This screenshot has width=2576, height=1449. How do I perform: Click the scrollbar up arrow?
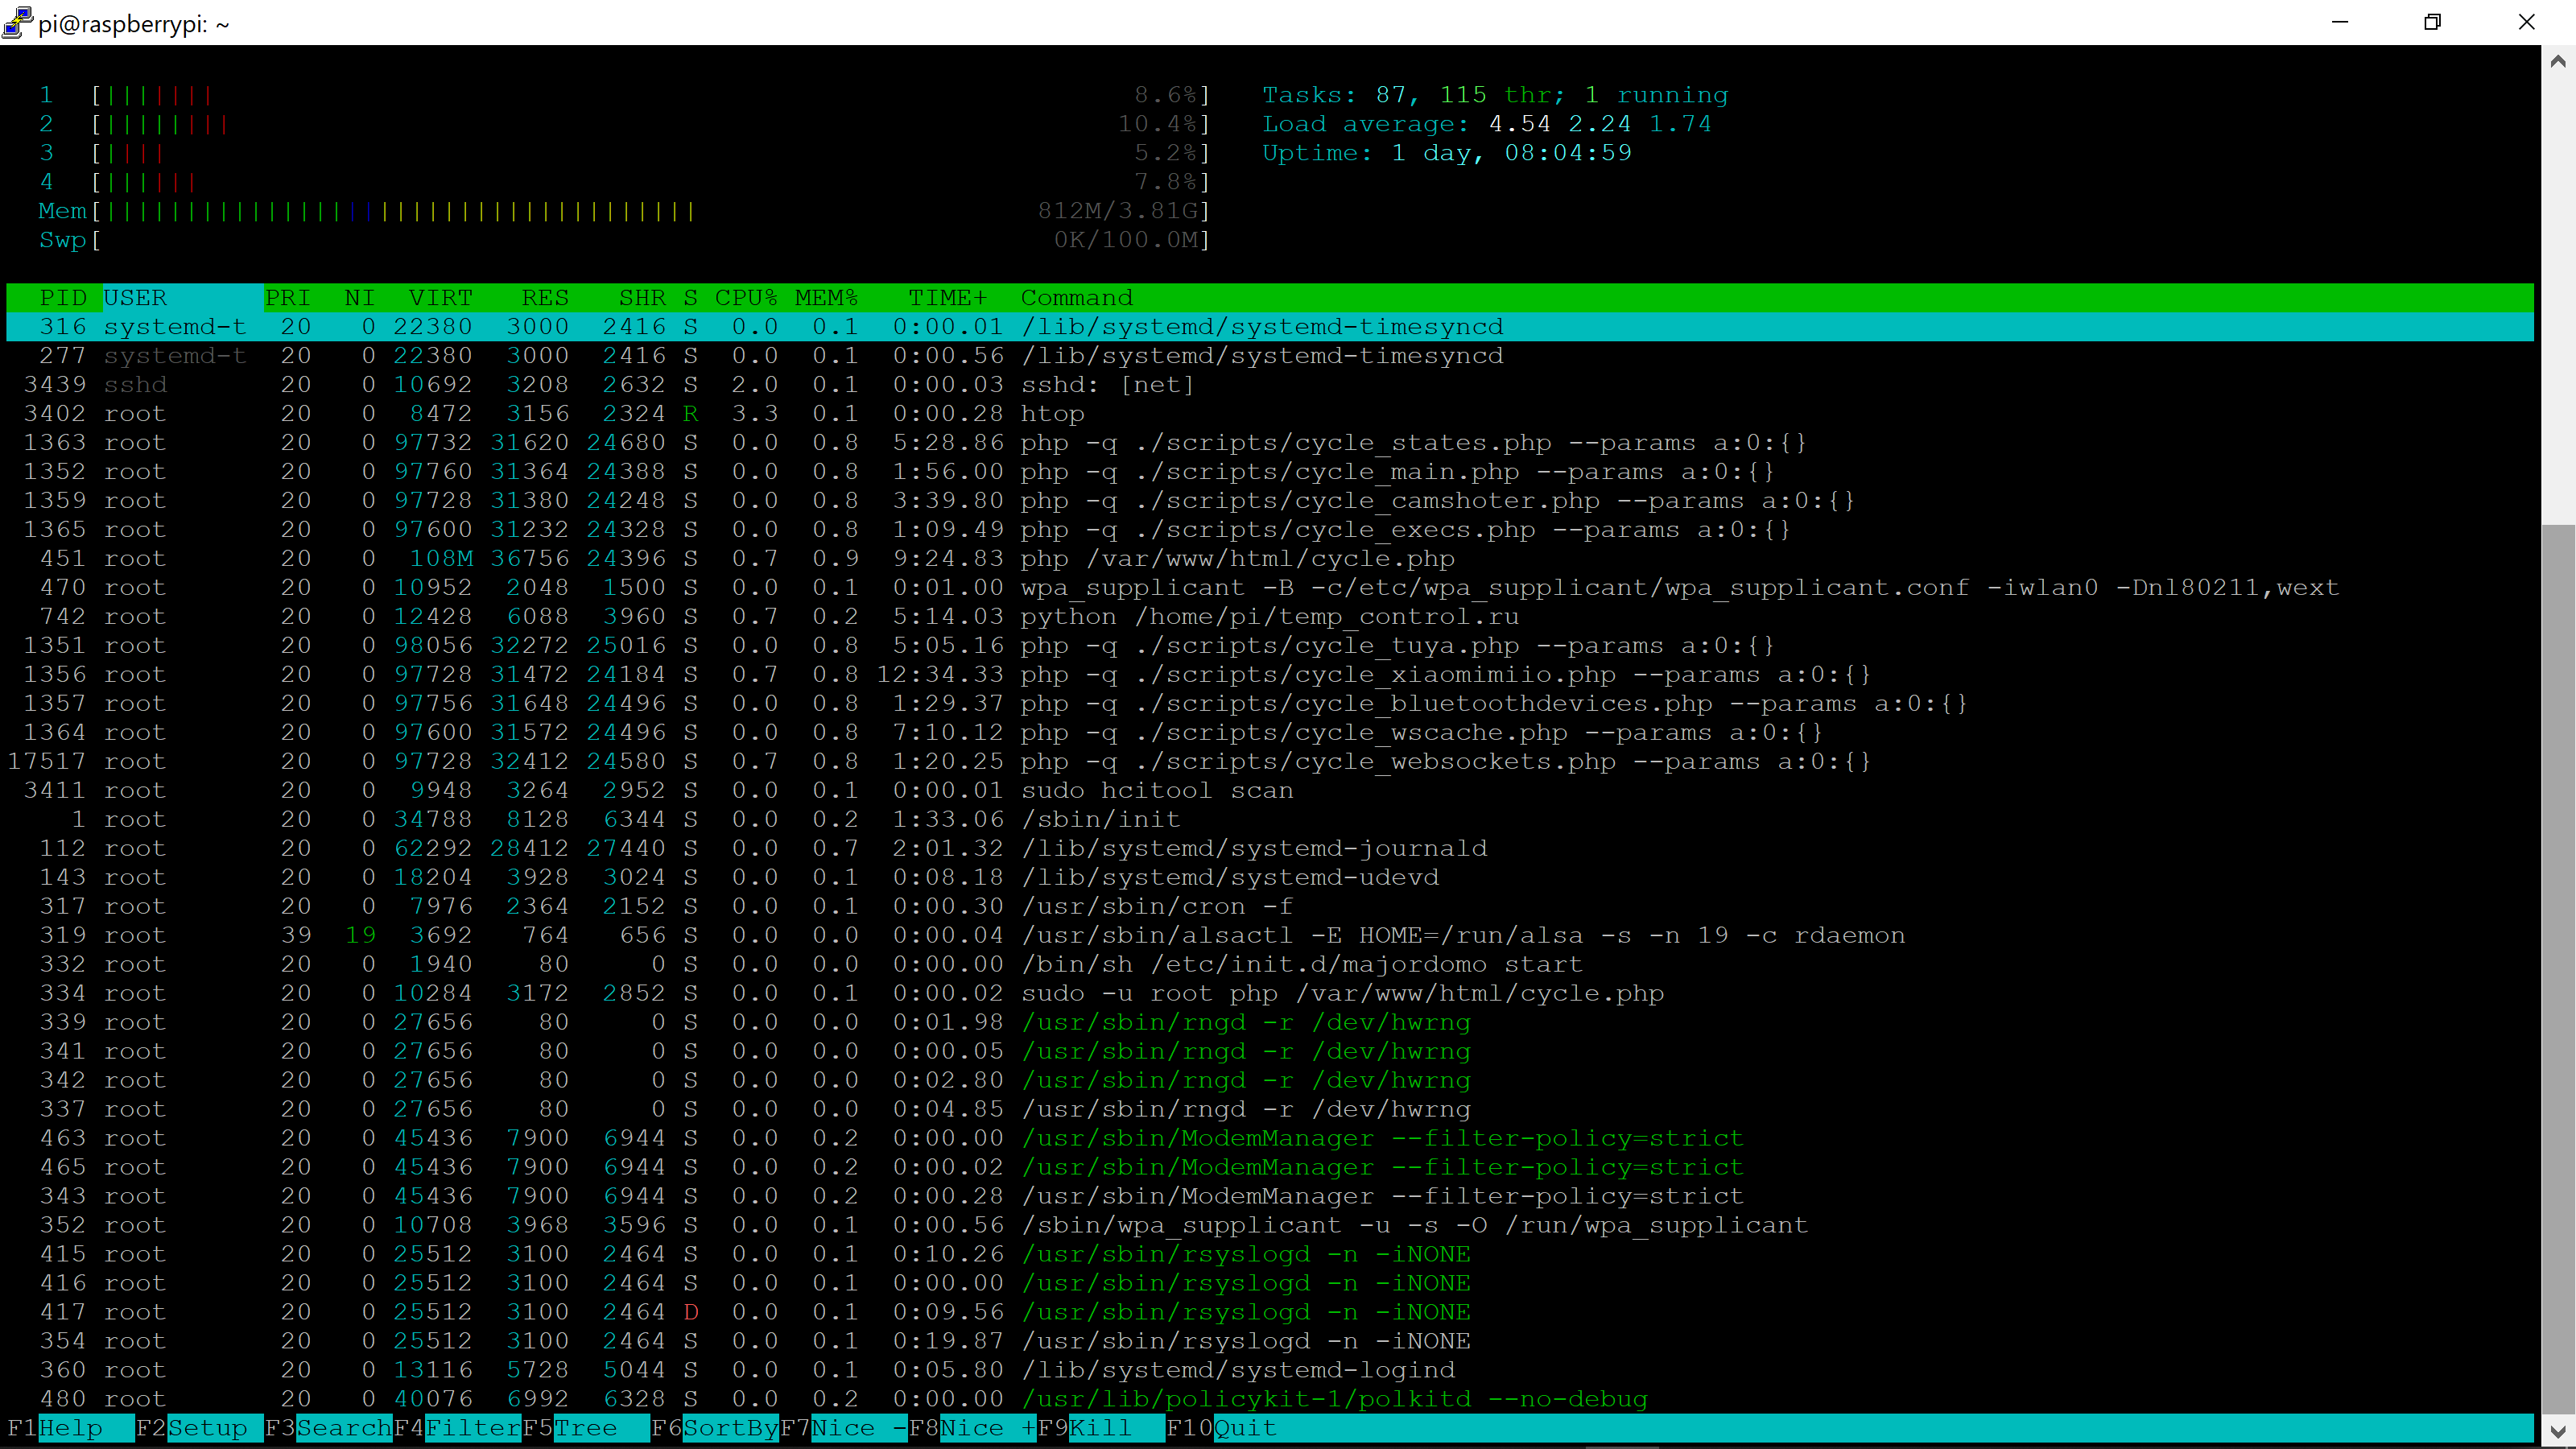coord(2560,60)
